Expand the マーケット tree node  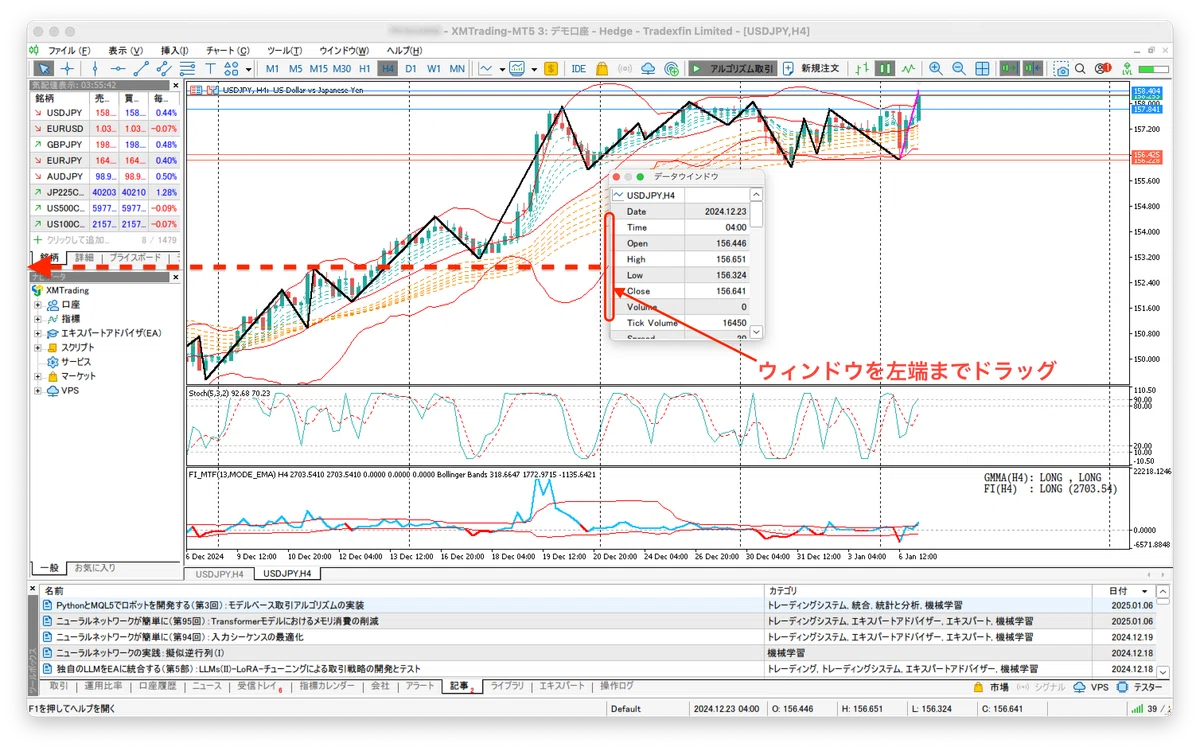pyautogui.click(x=38, y=376)
